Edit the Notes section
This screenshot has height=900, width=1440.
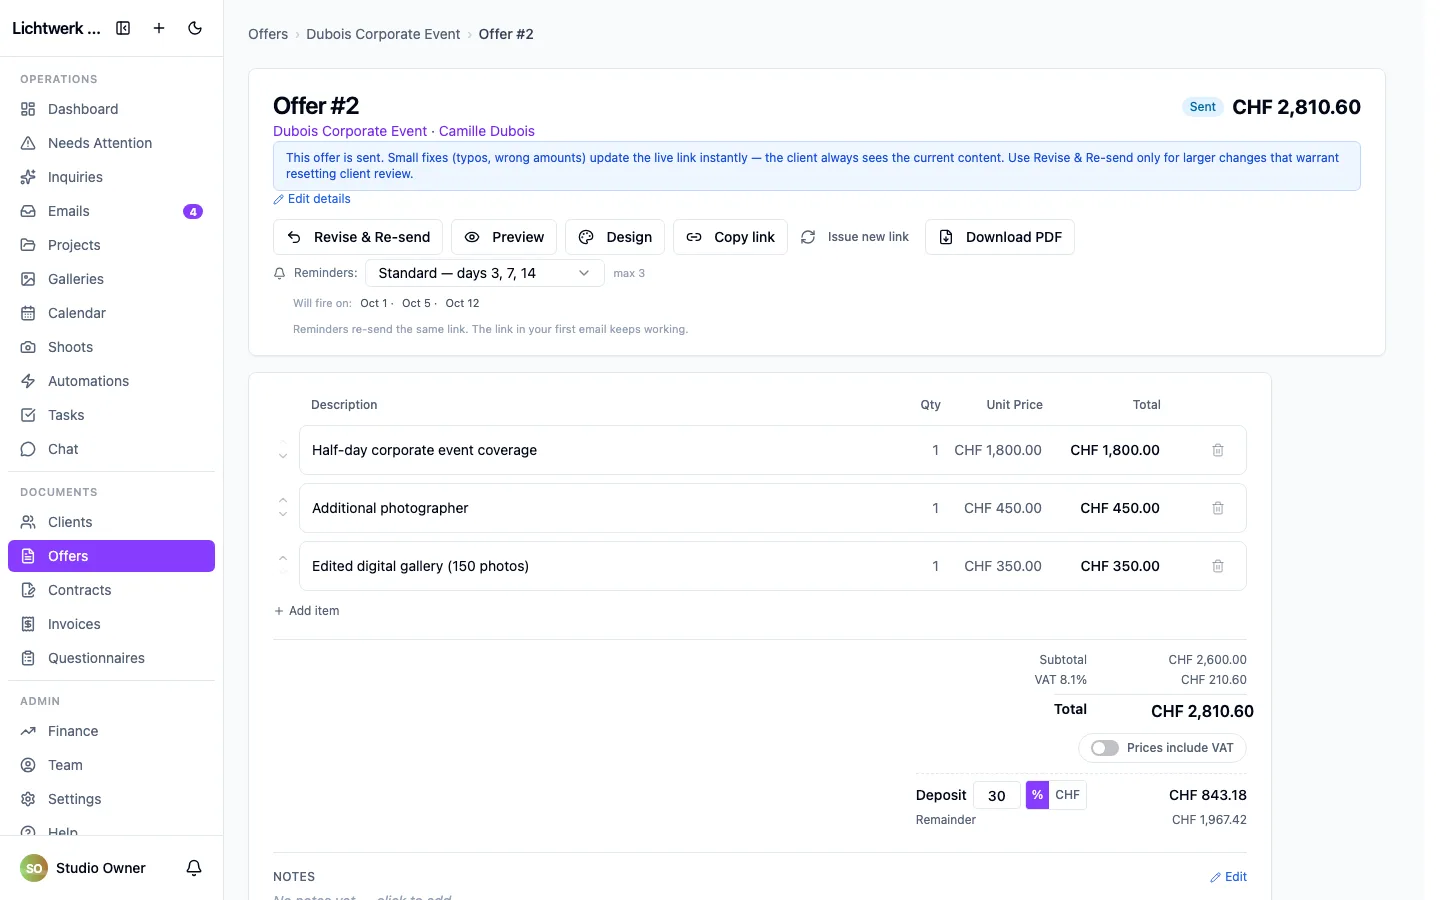click(x=1228, y=877)
